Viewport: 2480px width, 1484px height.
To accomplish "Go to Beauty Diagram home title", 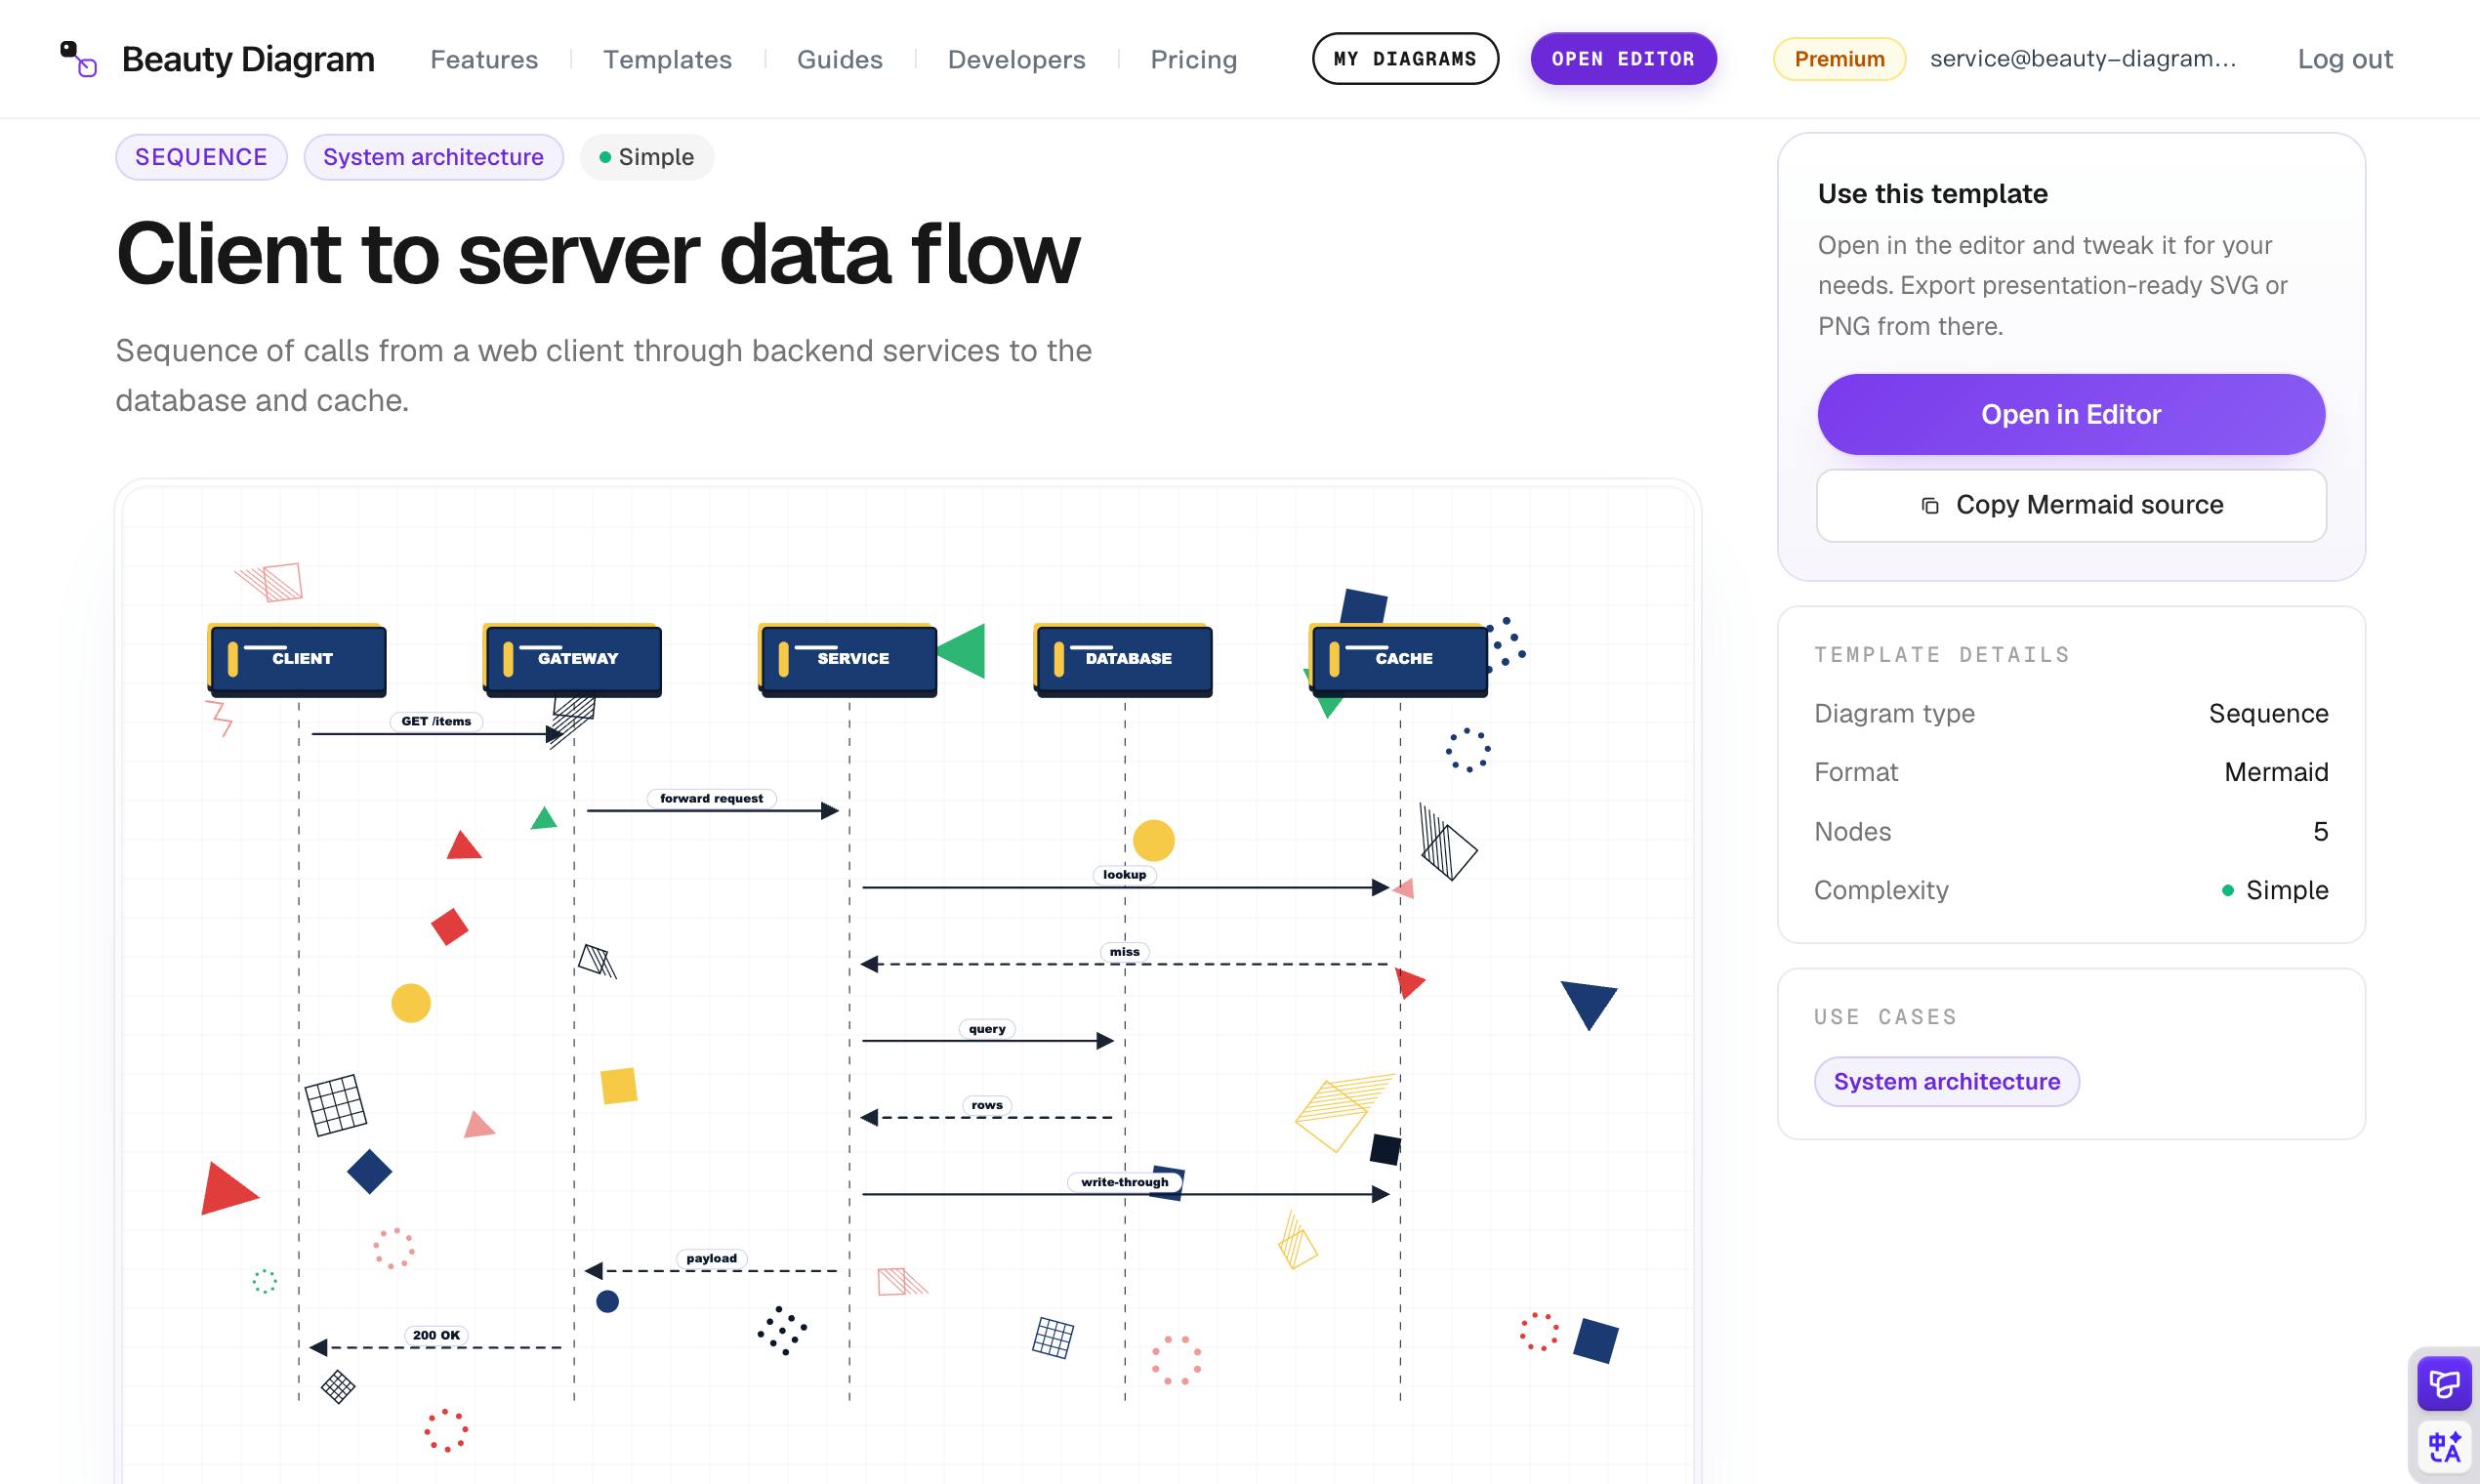I will (x=248, y=59).
